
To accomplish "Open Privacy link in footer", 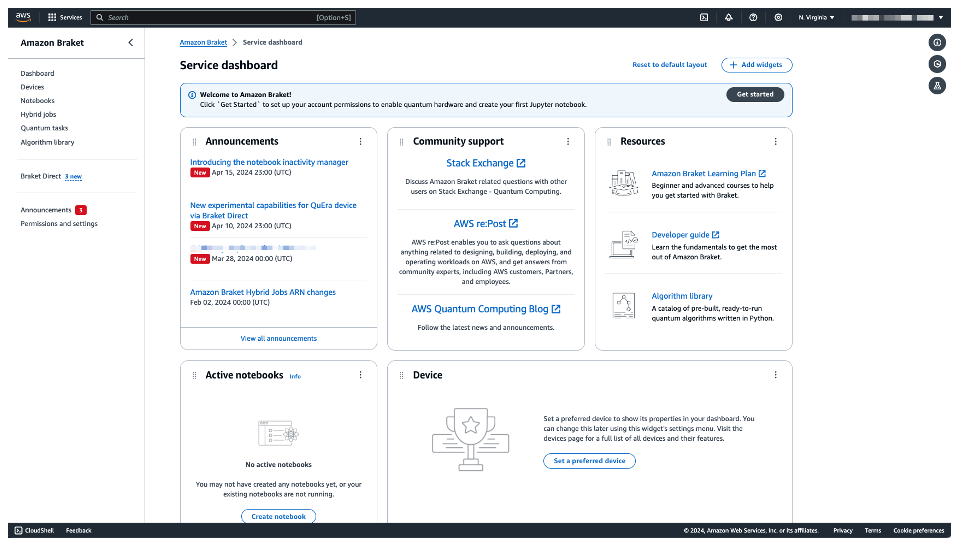I will click(x=843, y=530).
